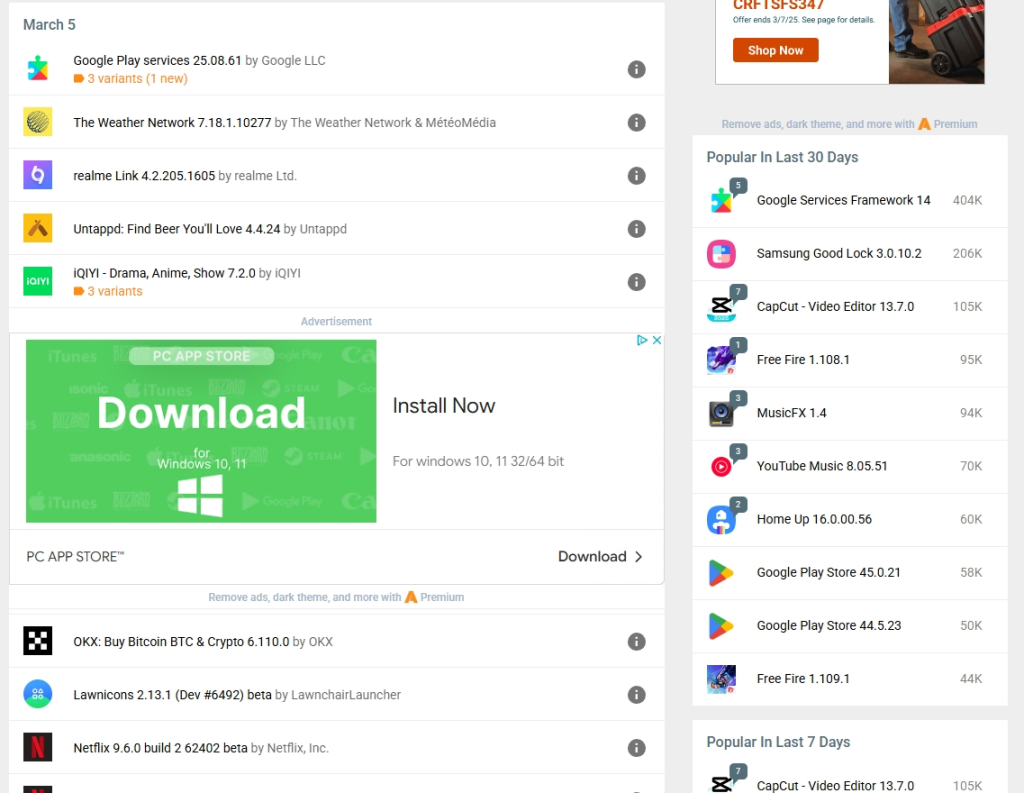
Task: Click info icon for realme Link
Action: pos(636,175)
